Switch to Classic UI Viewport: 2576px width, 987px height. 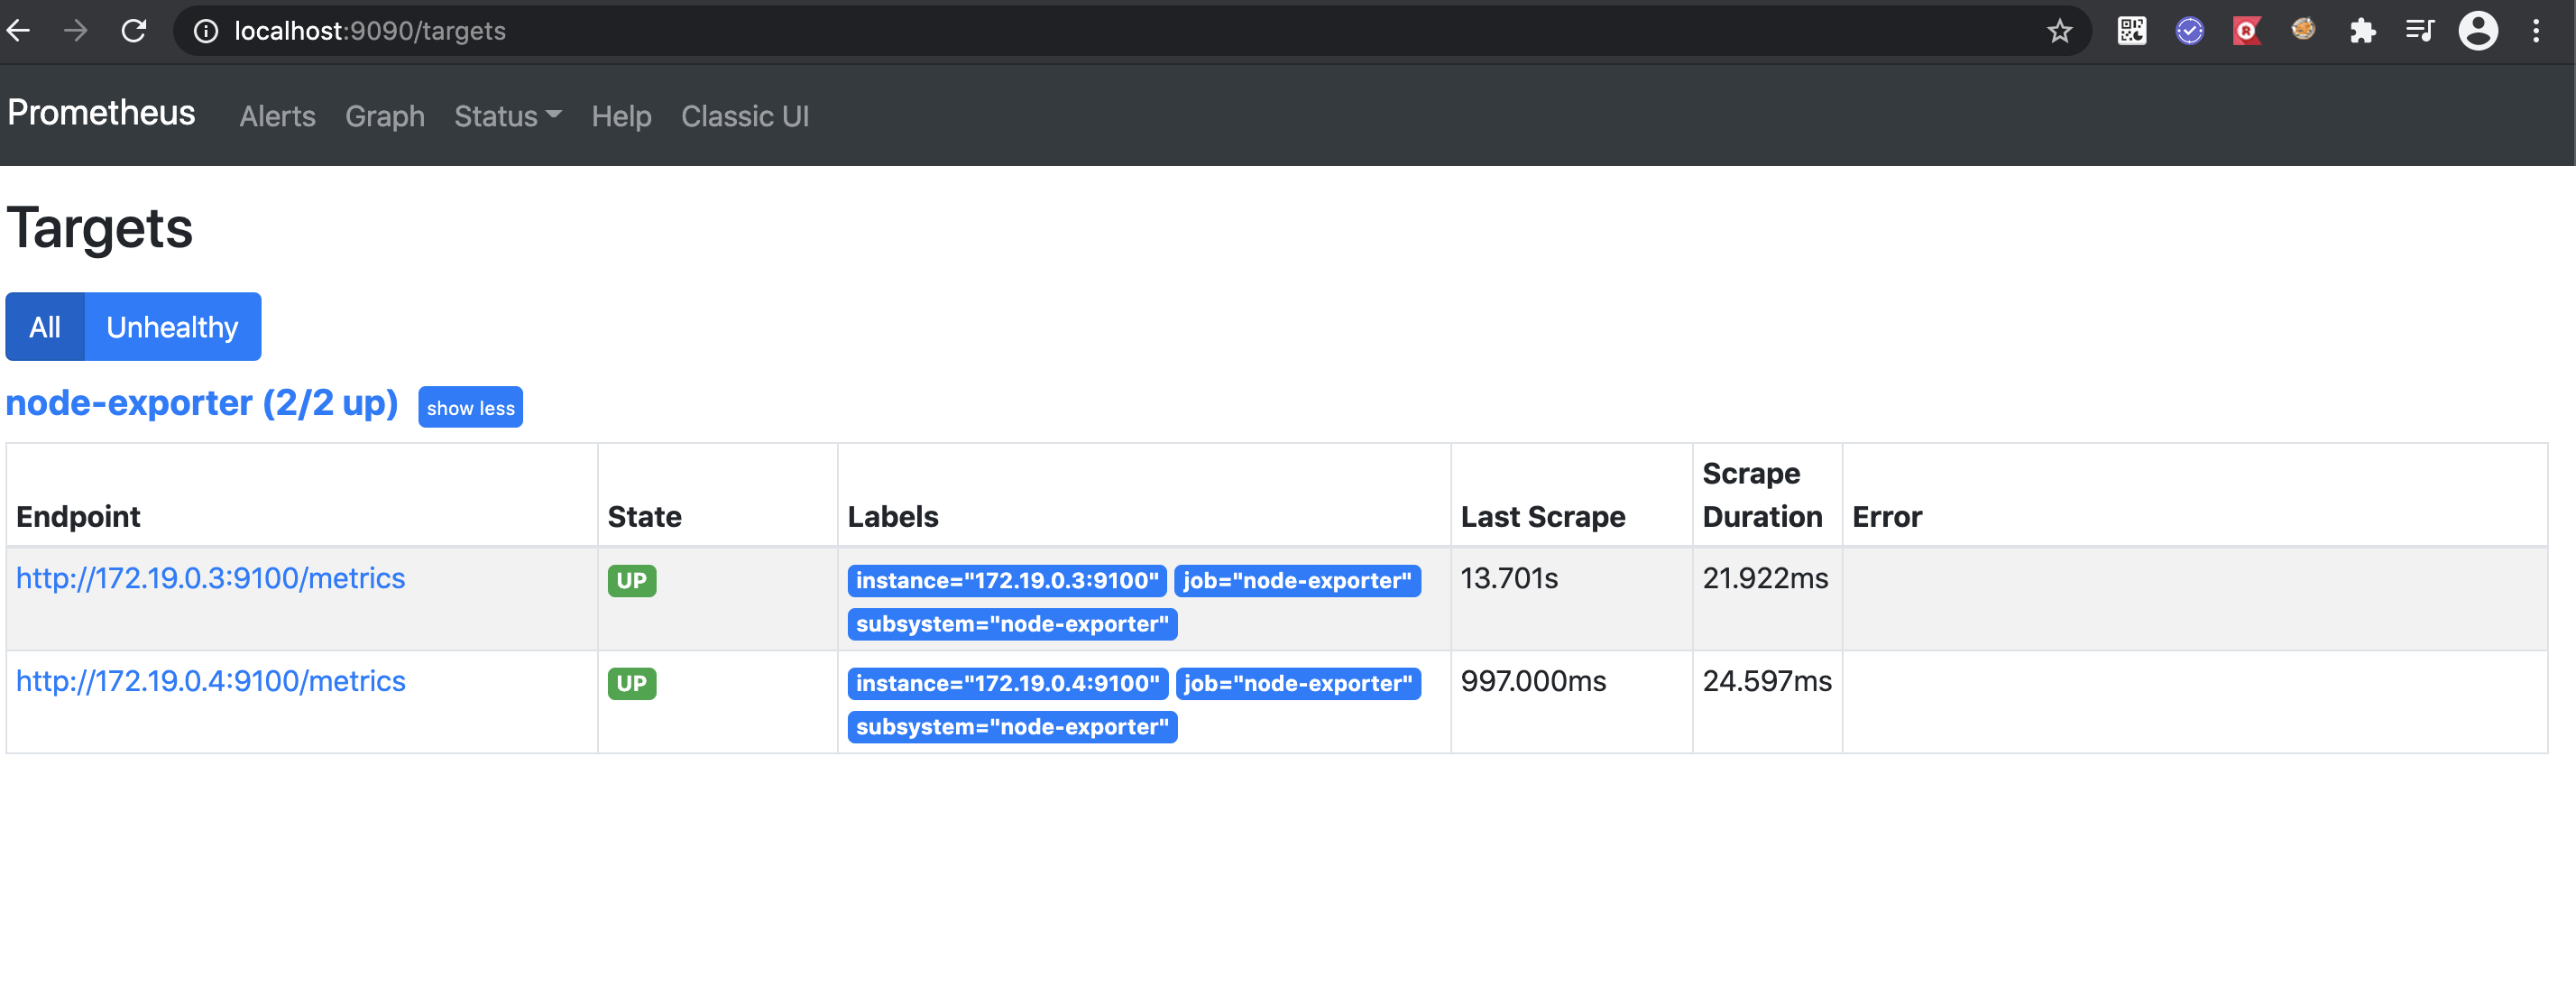point(744,116)
